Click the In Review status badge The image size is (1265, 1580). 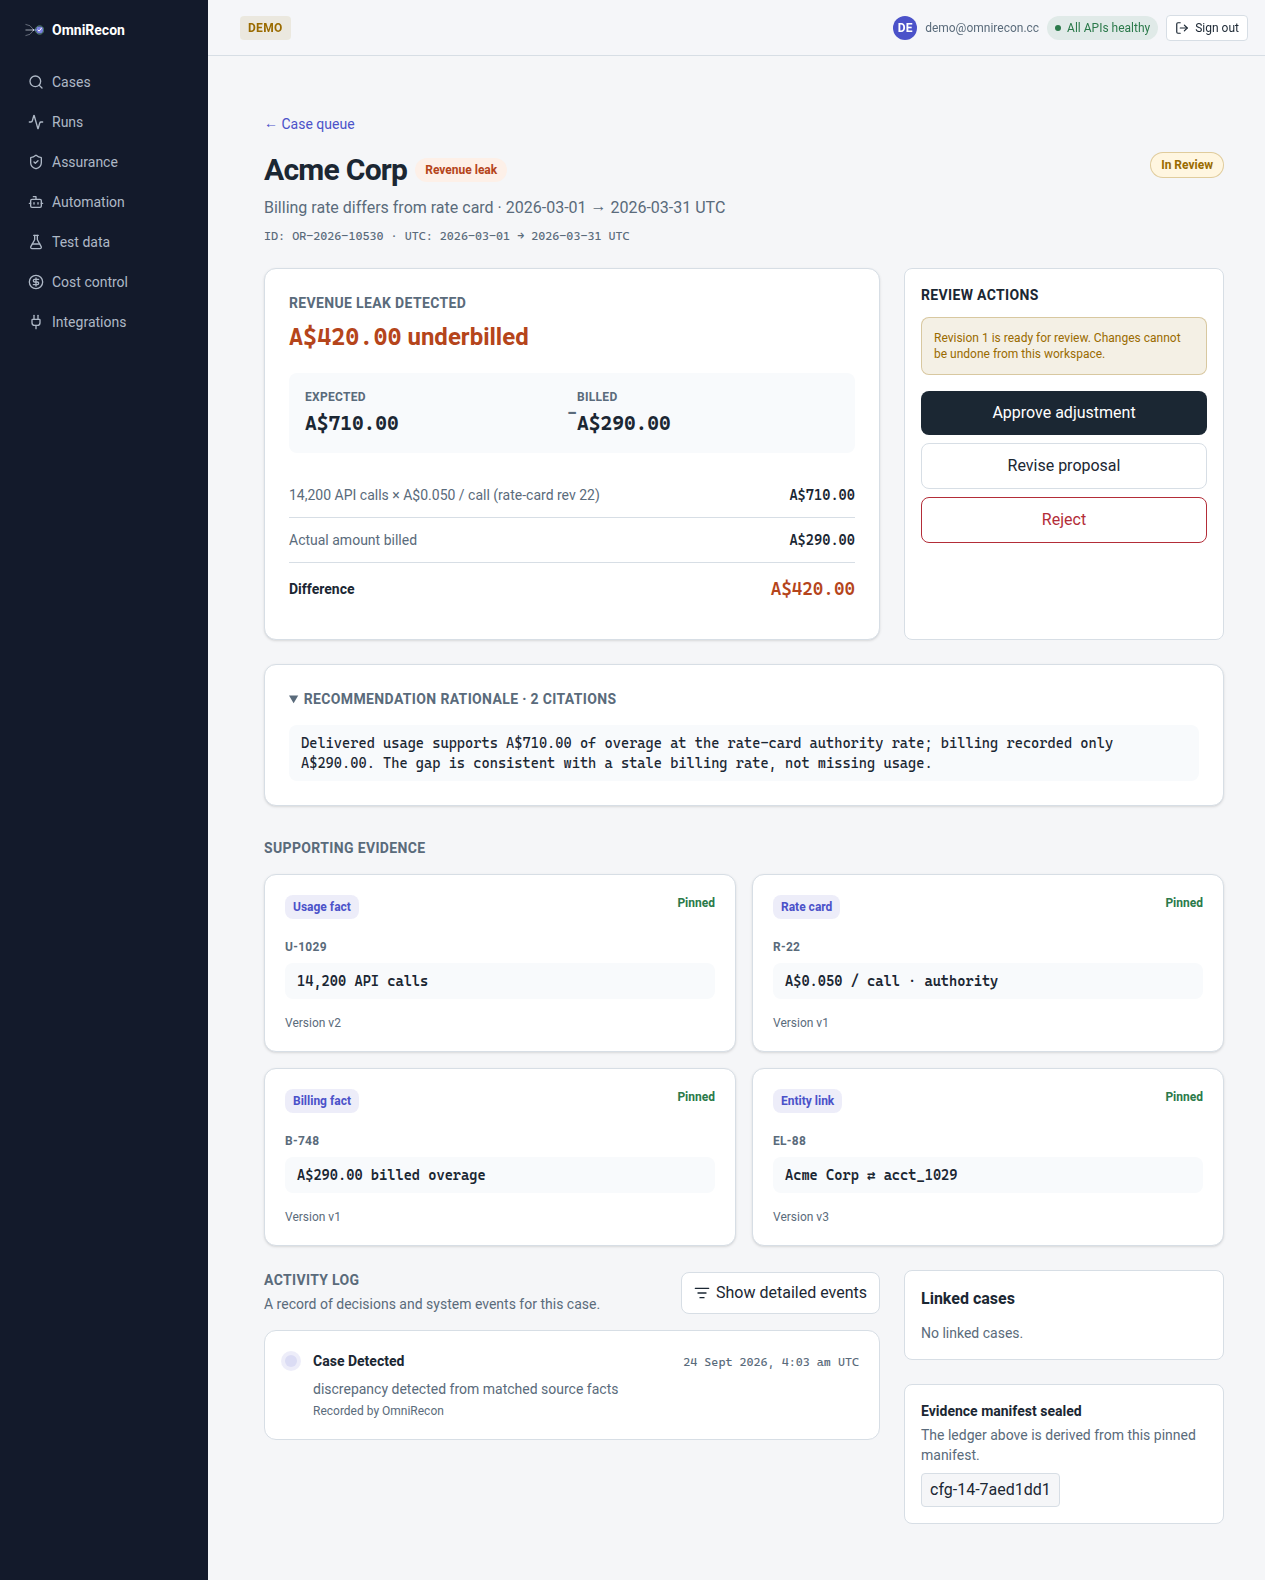click(1187, 165)
